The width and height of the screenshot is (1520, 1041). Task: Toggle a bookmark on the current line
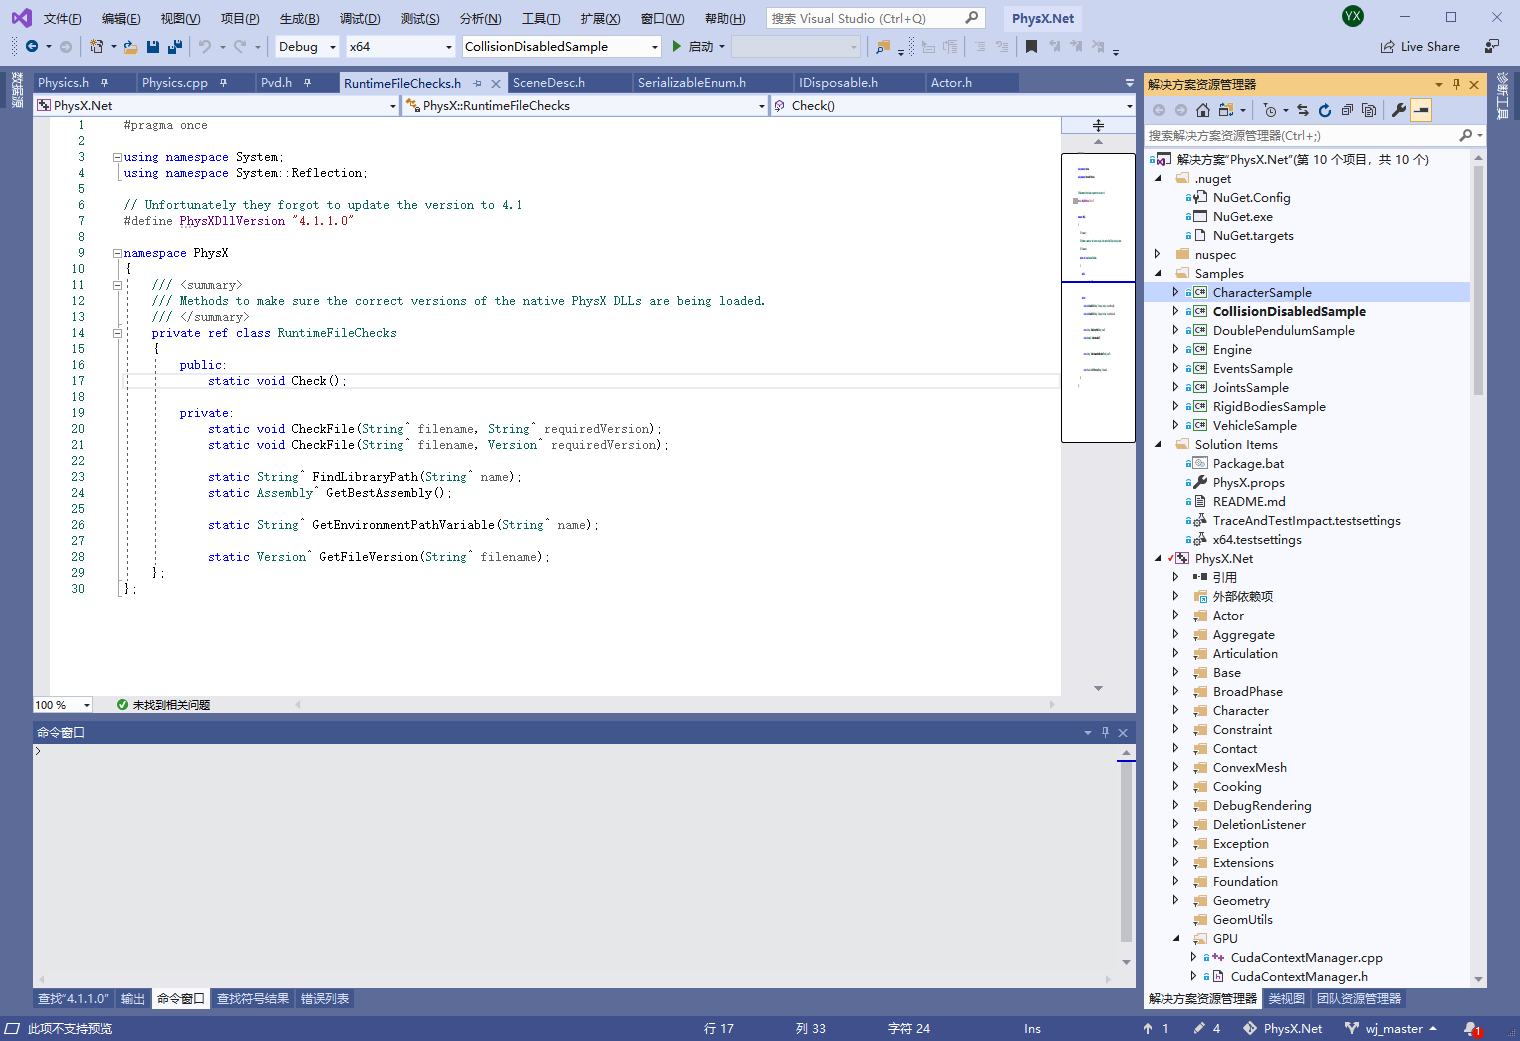(x=1031, y=46)
